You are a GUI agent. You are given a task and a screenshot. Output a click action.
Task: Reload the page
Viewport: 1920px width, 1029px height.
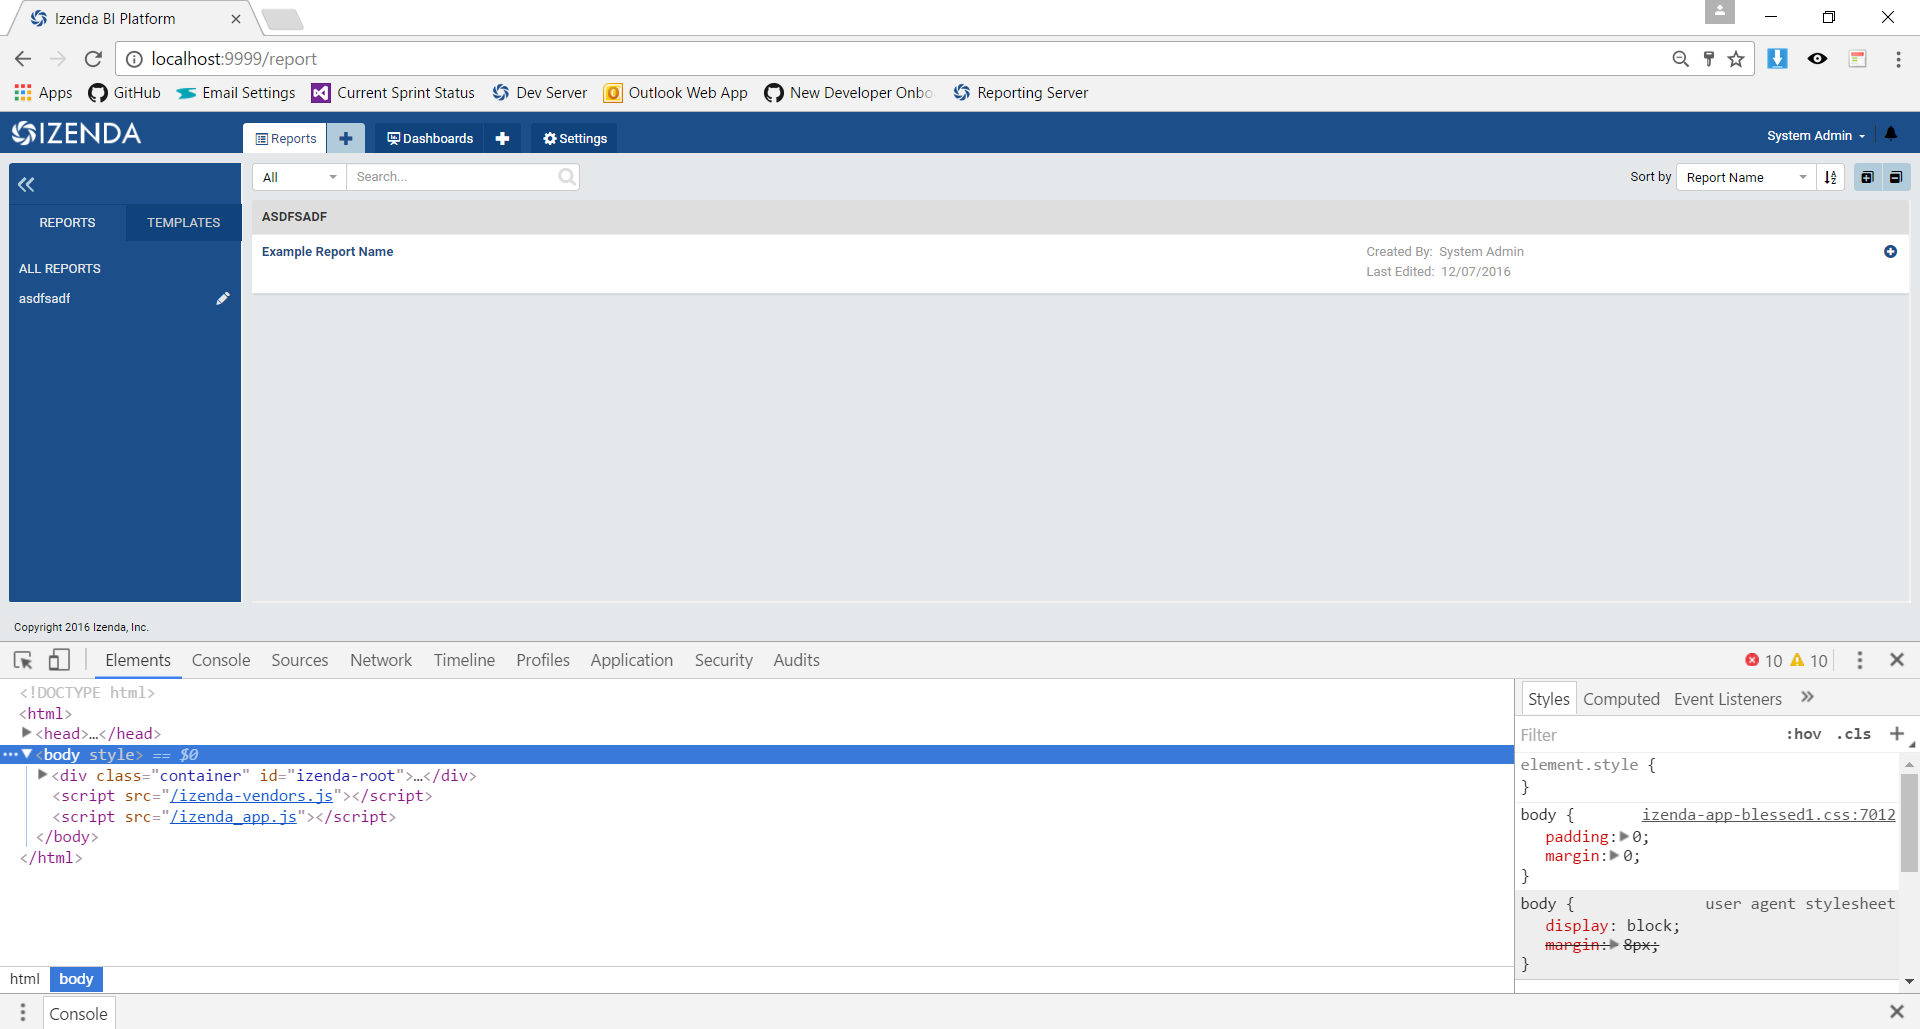93,59
